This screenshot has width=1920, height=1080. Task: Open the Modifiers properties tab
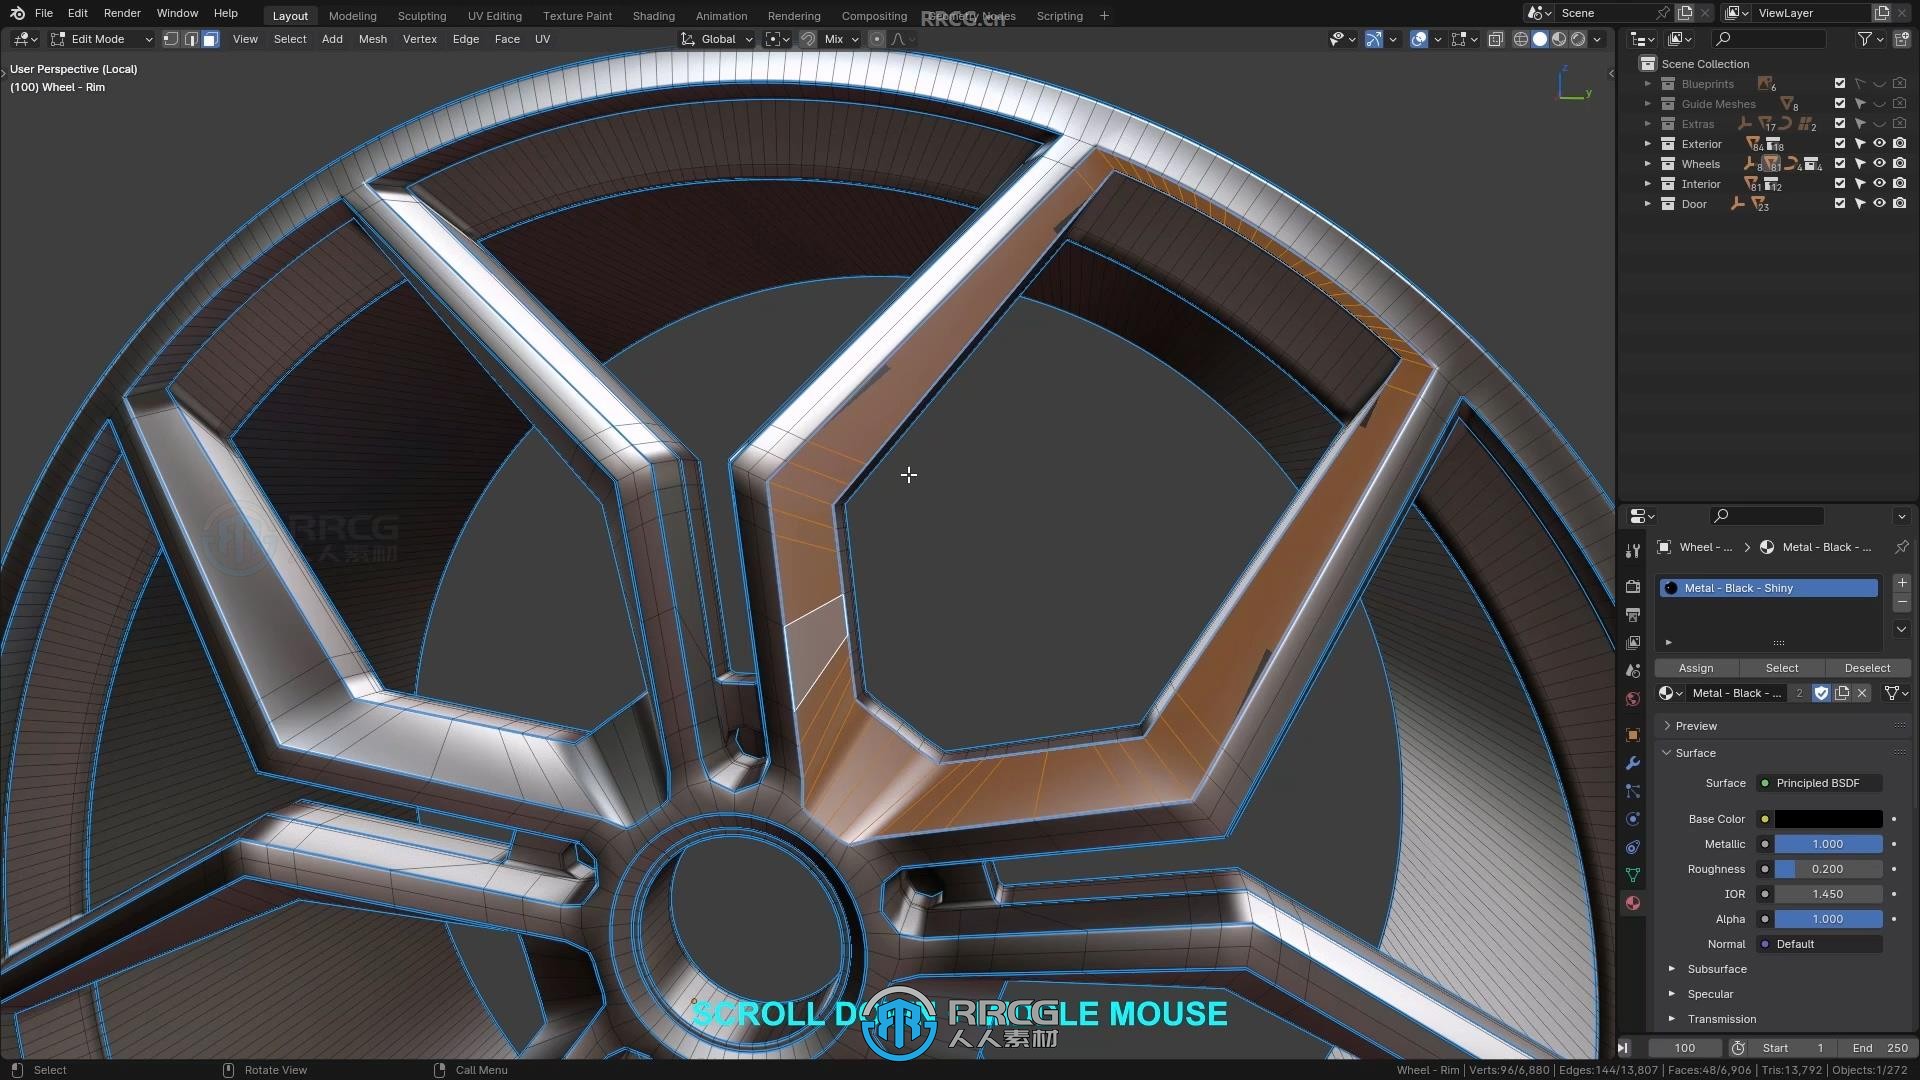1633,763
